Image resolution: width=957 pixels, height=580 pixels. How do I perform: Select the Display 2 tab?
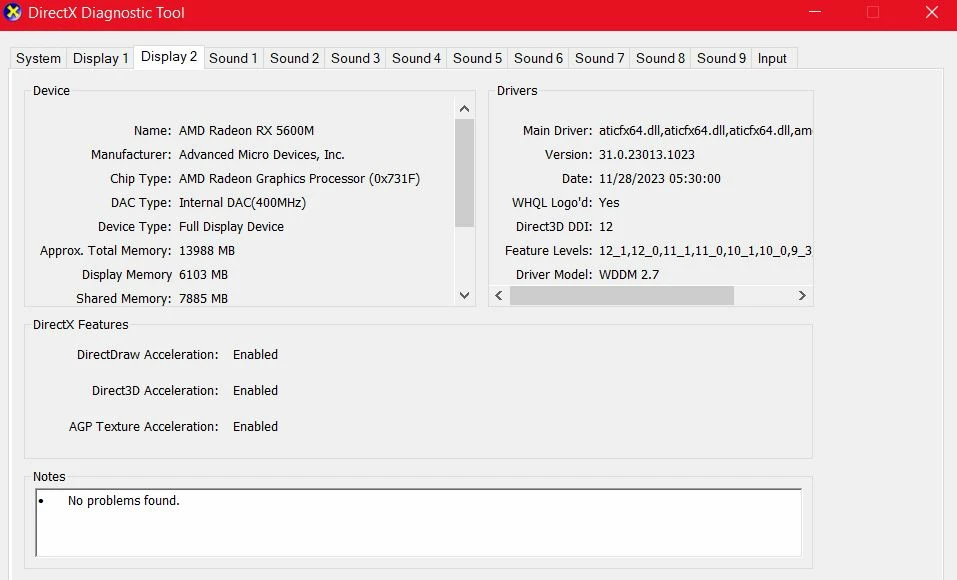[x=169, y=57]
